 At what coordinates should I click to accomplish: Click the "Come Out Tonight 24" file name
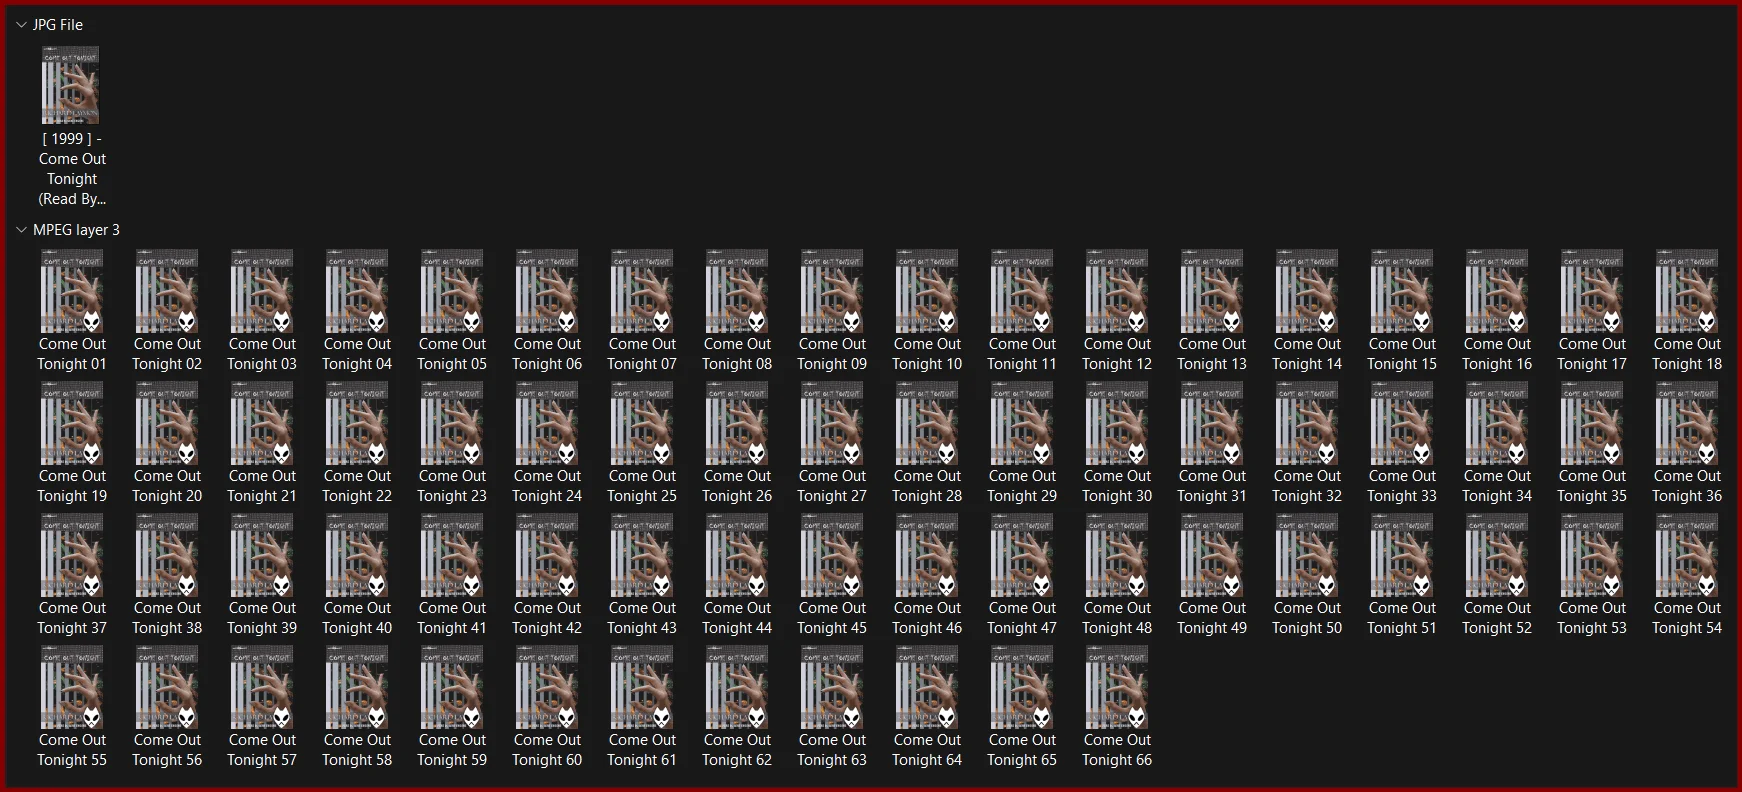click(x=547, y=486)
